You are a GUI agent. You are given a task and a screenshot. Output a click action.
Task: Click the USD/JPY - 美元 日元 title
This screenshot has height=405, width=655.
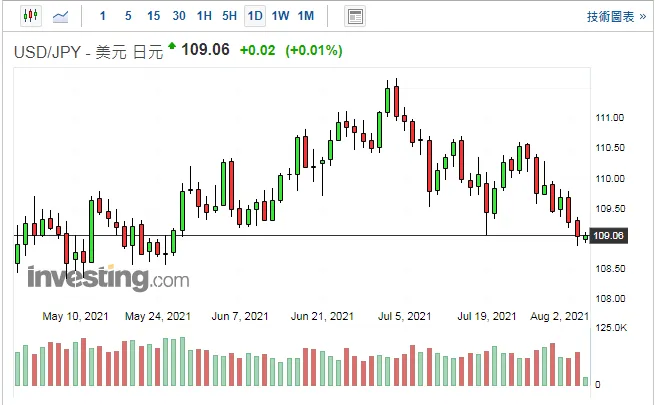coord(88,52)
